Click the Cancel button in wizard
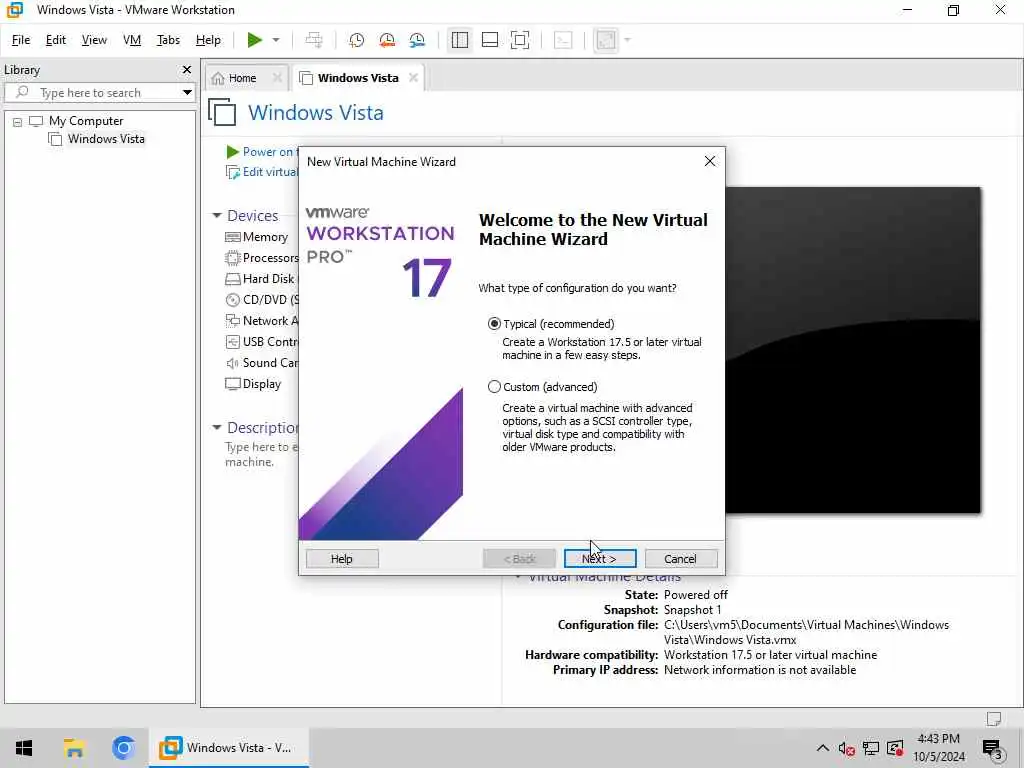 [x=680, y=559]
